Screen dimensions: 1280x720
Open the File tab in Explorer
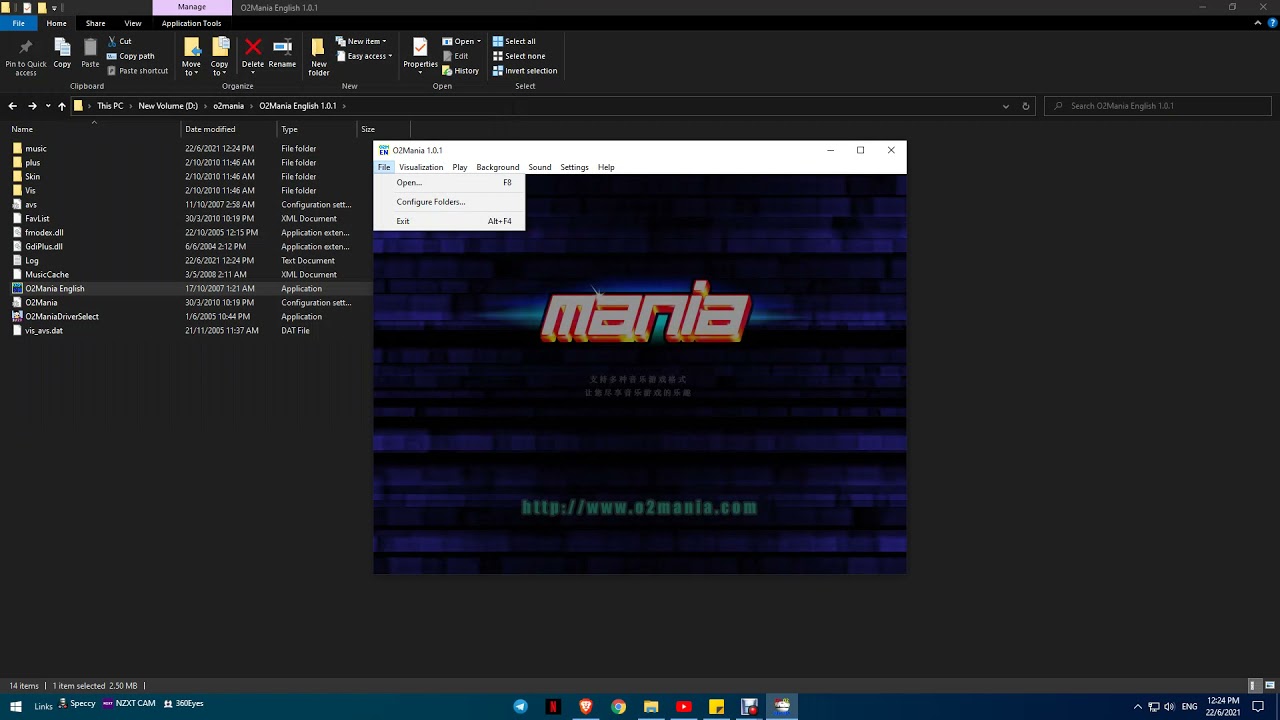coord(18,23)
